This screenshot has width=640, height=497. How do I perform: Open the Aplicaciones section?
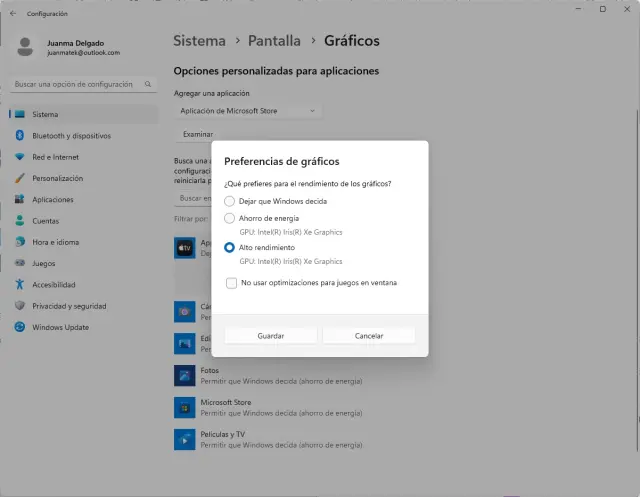[52, 199]
